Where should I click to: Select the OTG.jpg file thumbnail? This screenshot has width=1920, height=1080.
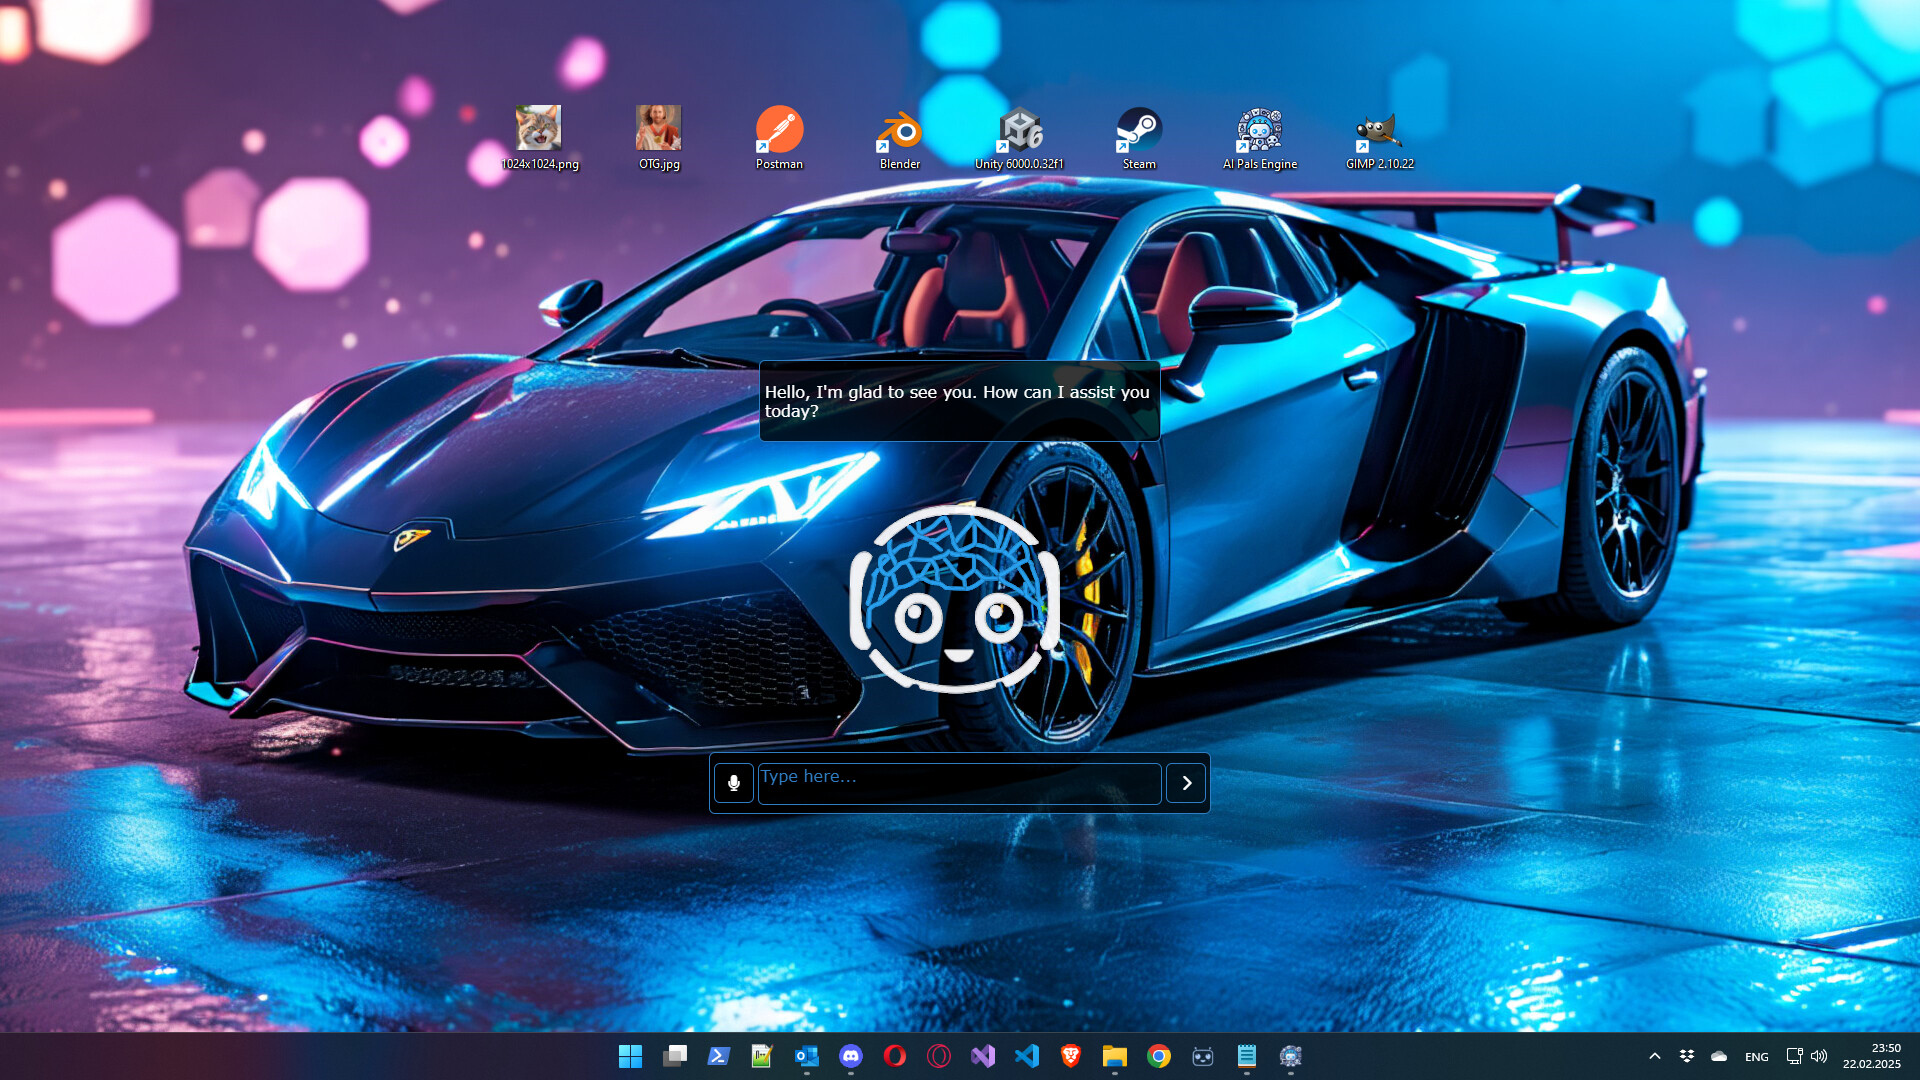(659, 138)
